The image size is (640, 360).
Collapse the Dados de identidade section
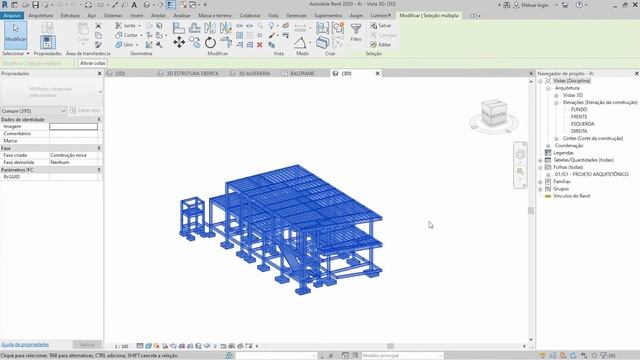[99, 120]
